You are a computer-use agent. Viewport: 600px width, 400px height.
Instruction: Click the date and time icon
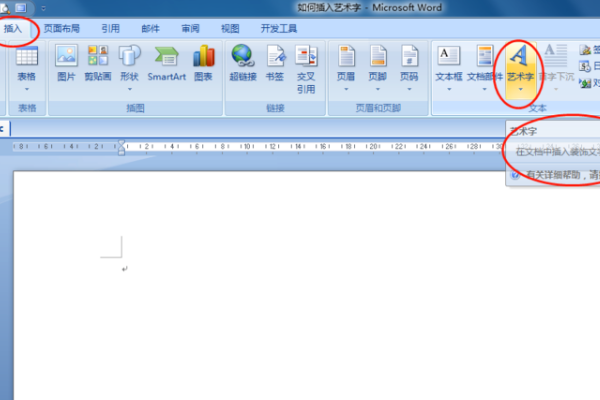point(585,66)
